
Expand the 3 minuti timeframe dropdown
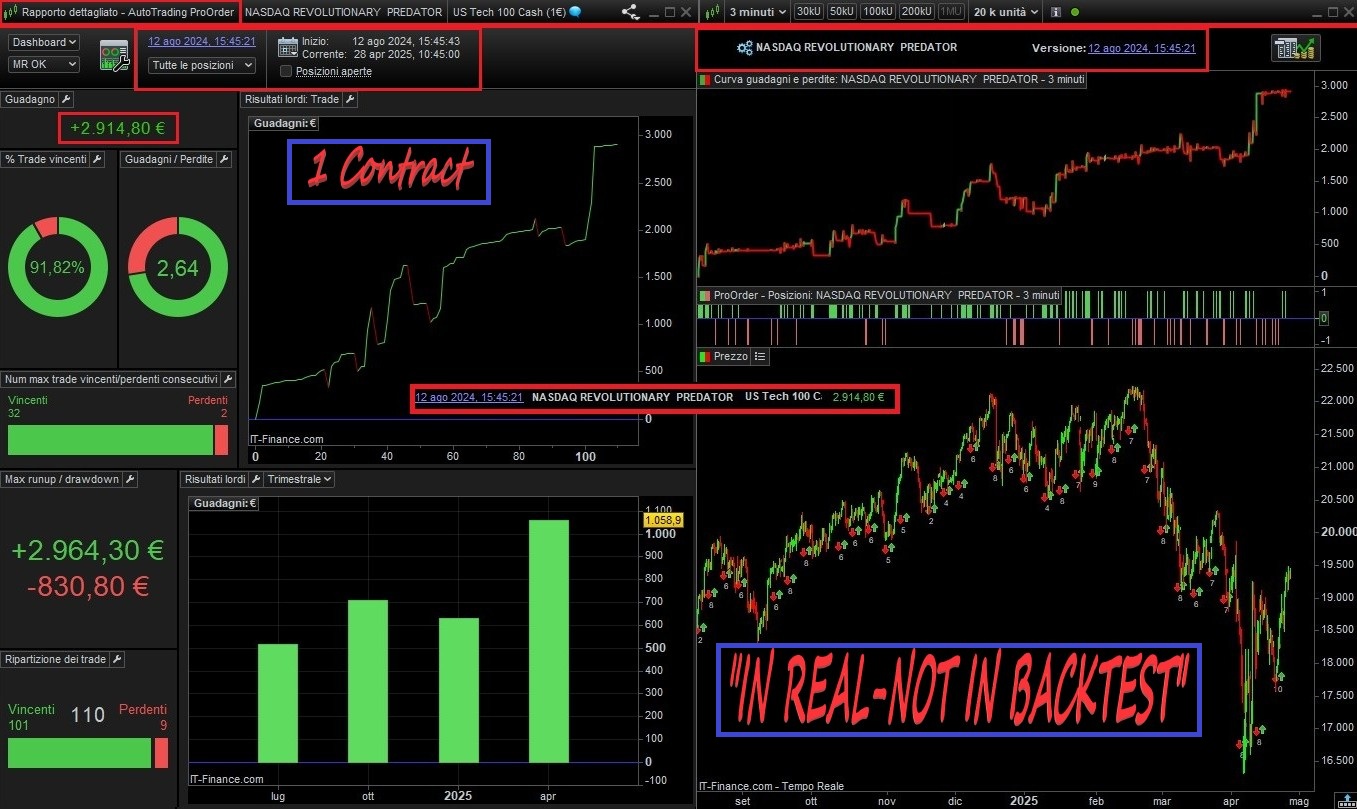tap(756, 12)
